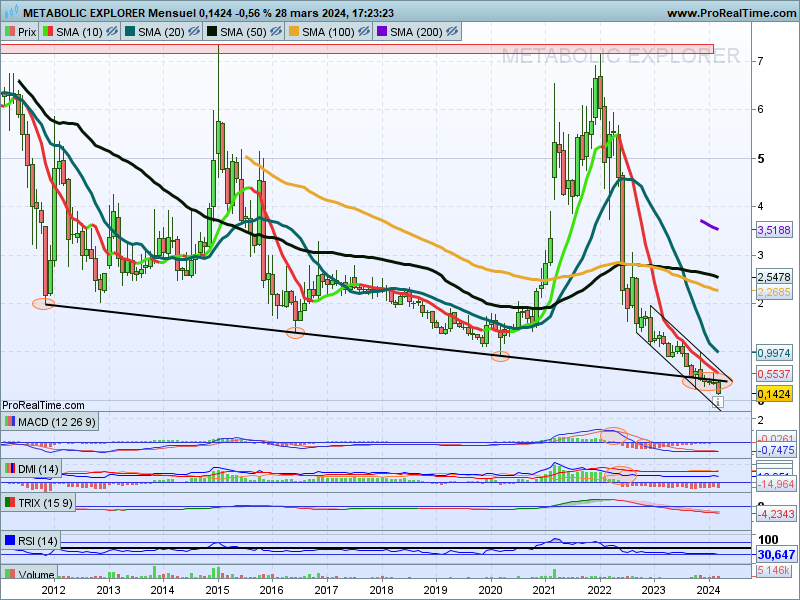This screenshot has width=800, height=600.
Task: Click the 2021 year label on time axis
Action: point(544,590)
